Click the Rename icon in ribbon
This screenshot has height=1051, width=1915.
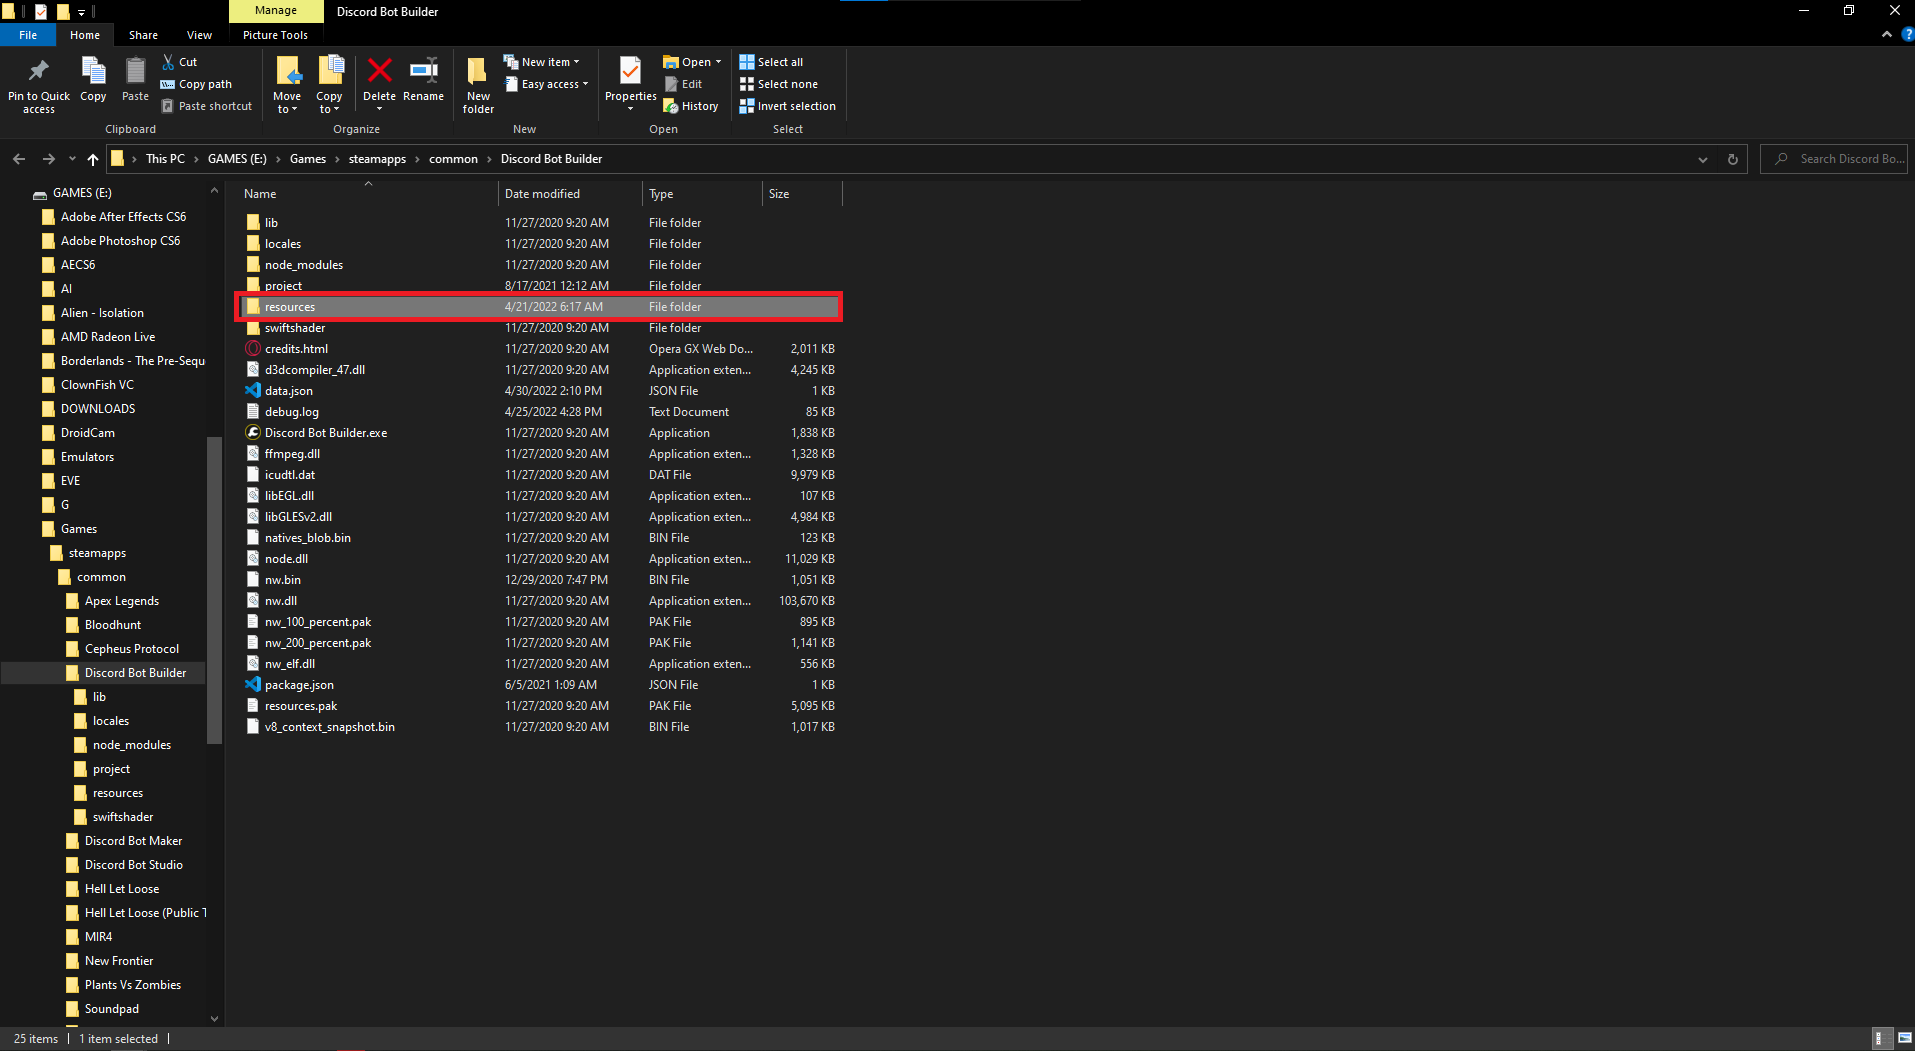point(423,72)
